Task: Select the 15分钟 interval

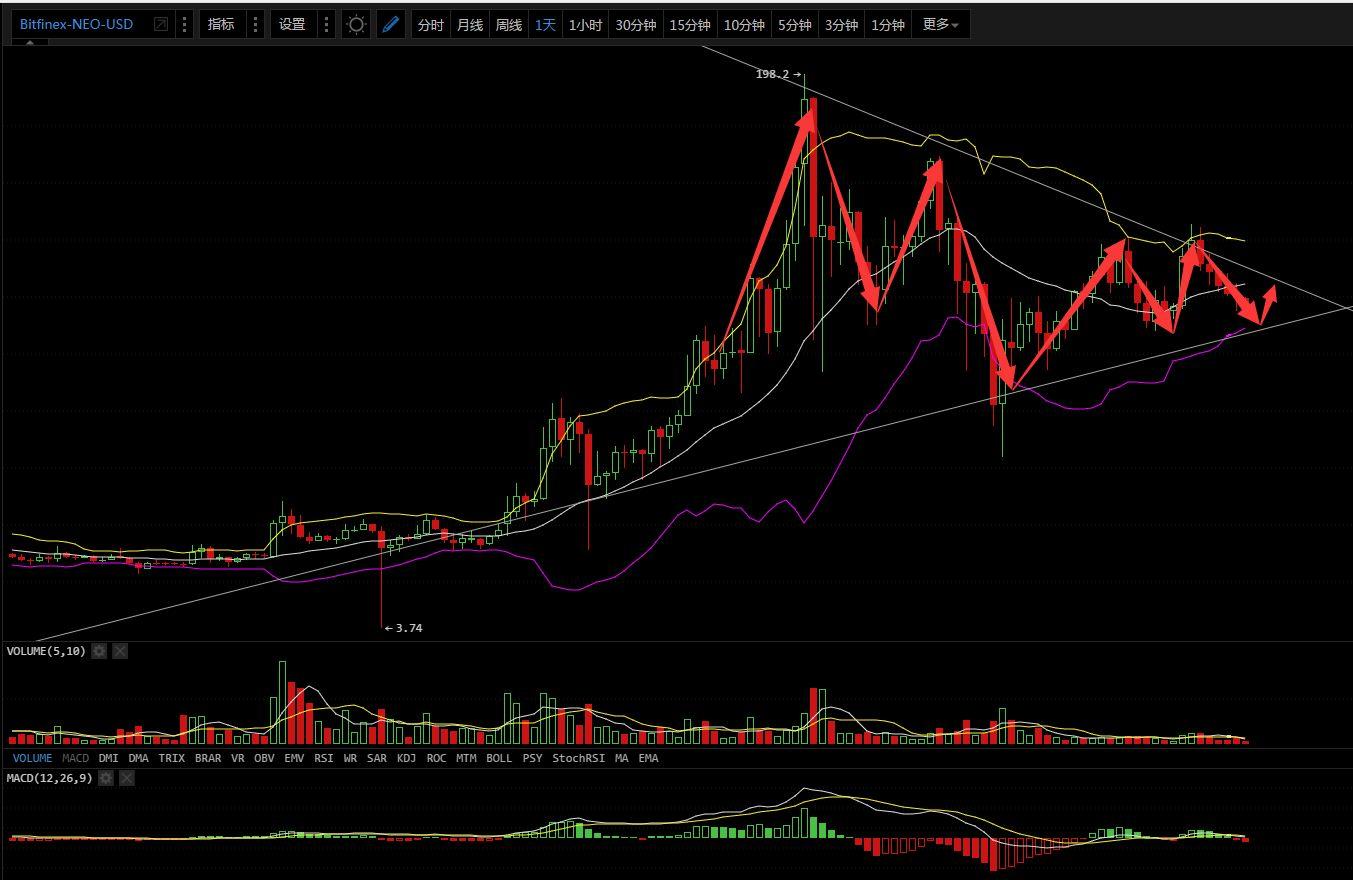Action: pyautogui.click(x=690, y=25)
